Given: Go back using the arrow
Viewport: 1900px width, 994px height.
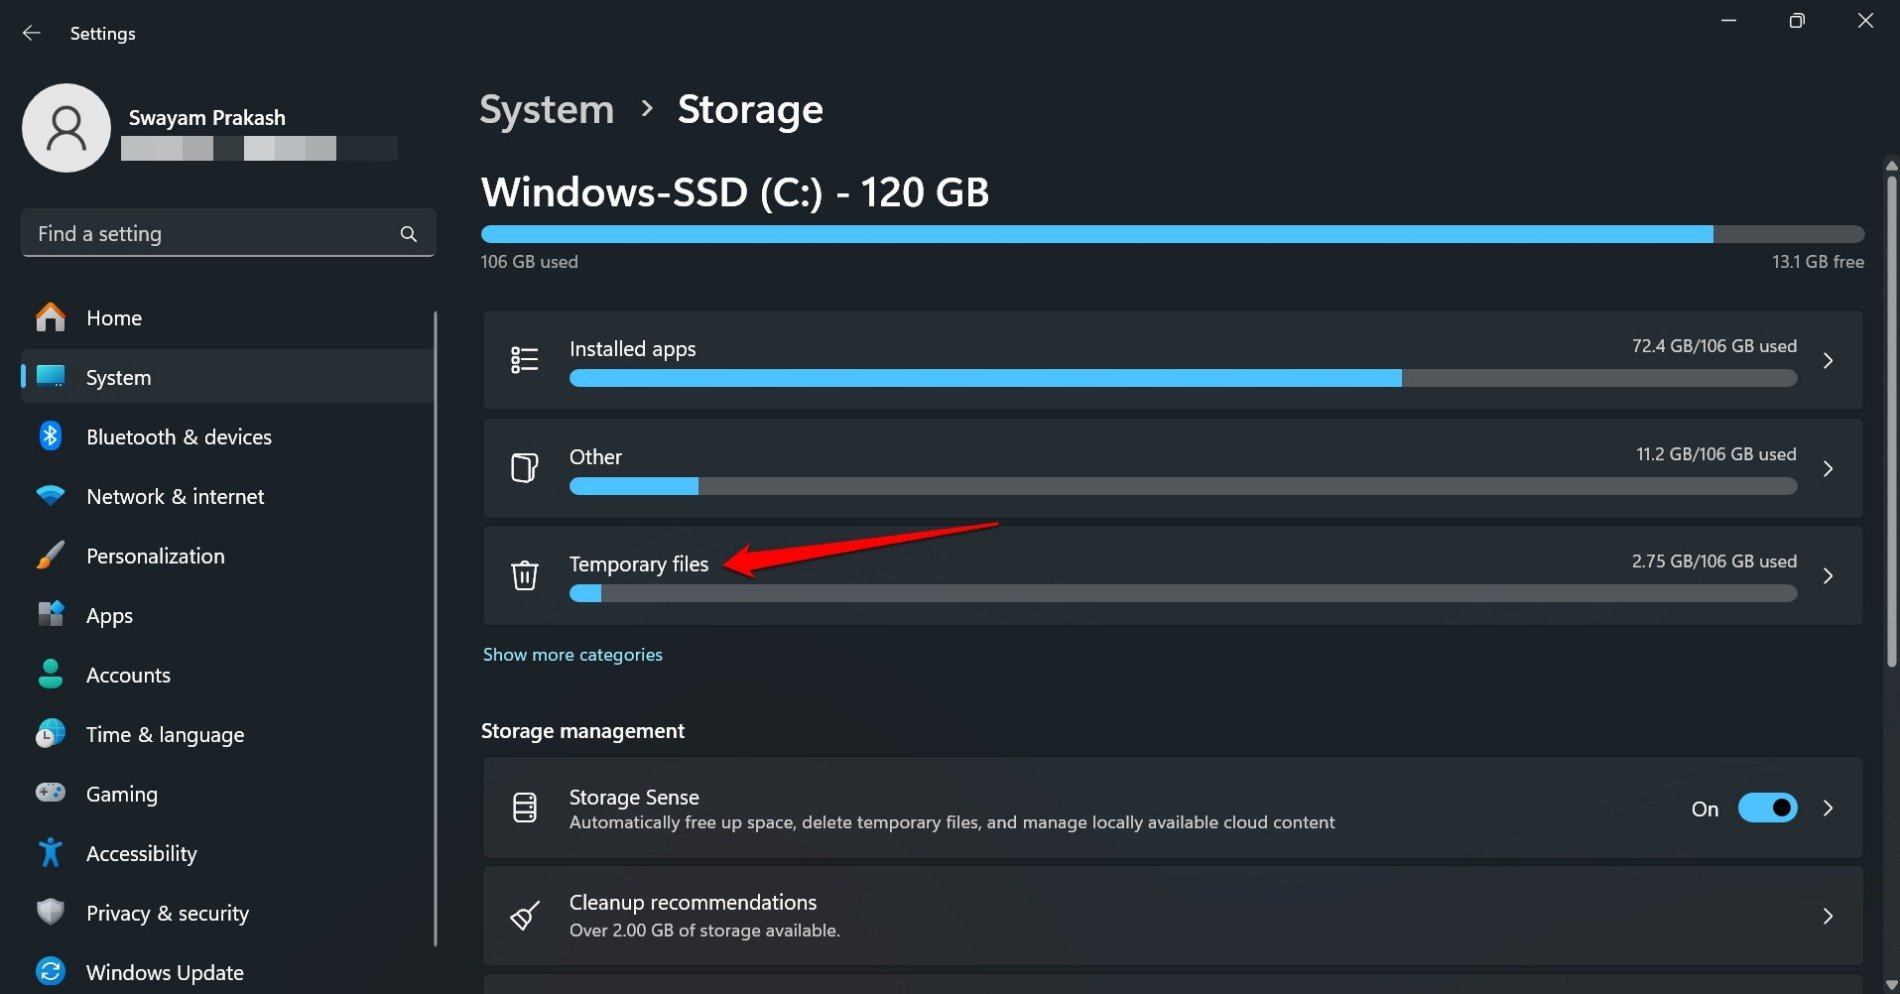Looking at the screenshot, I should coord(31,32).
